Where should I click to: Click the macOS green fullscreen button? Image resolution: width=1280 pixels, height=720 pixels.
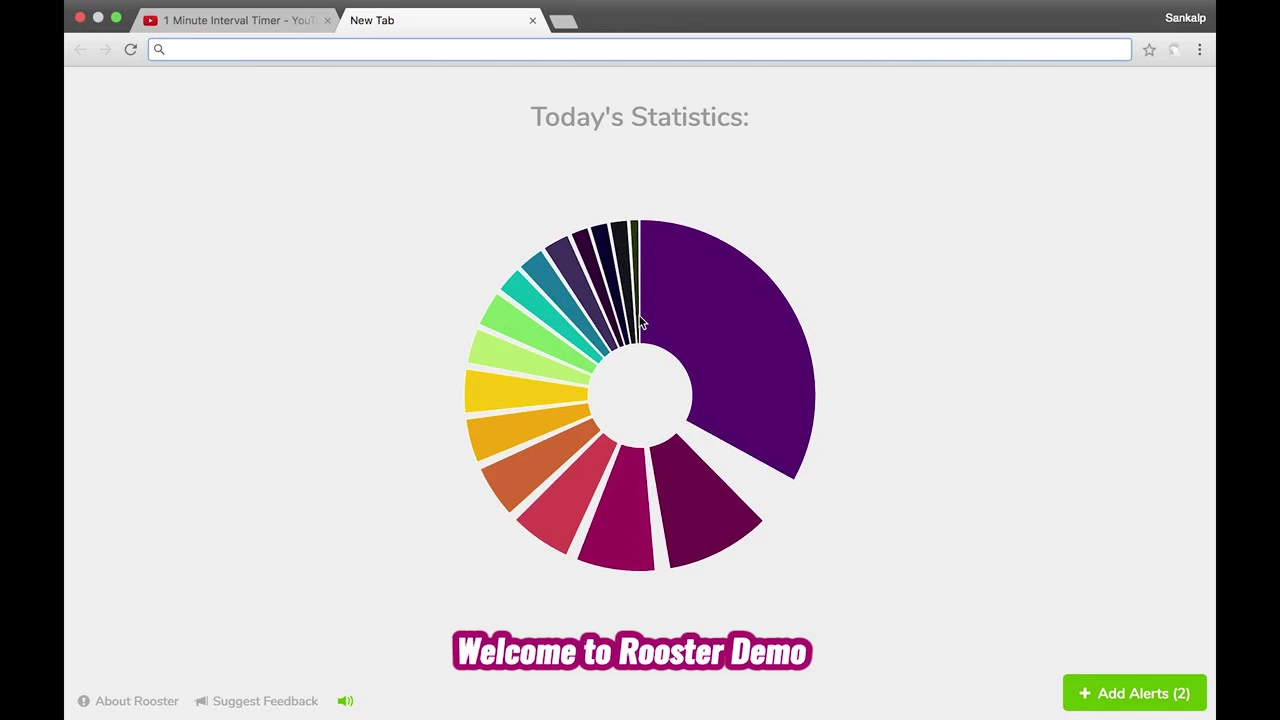(116, 18)
